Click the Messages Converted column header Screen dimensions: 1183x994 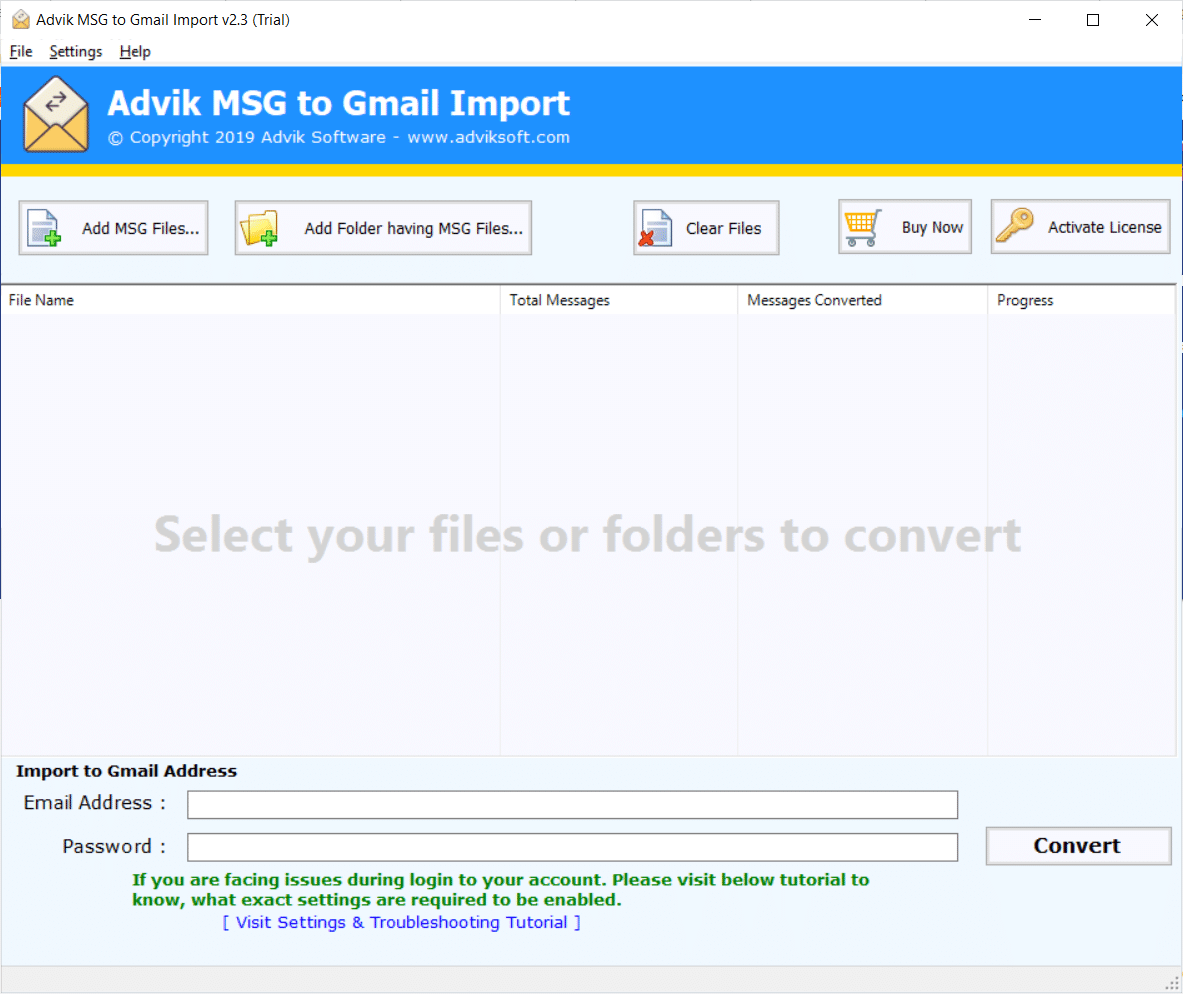pos(862,300)
